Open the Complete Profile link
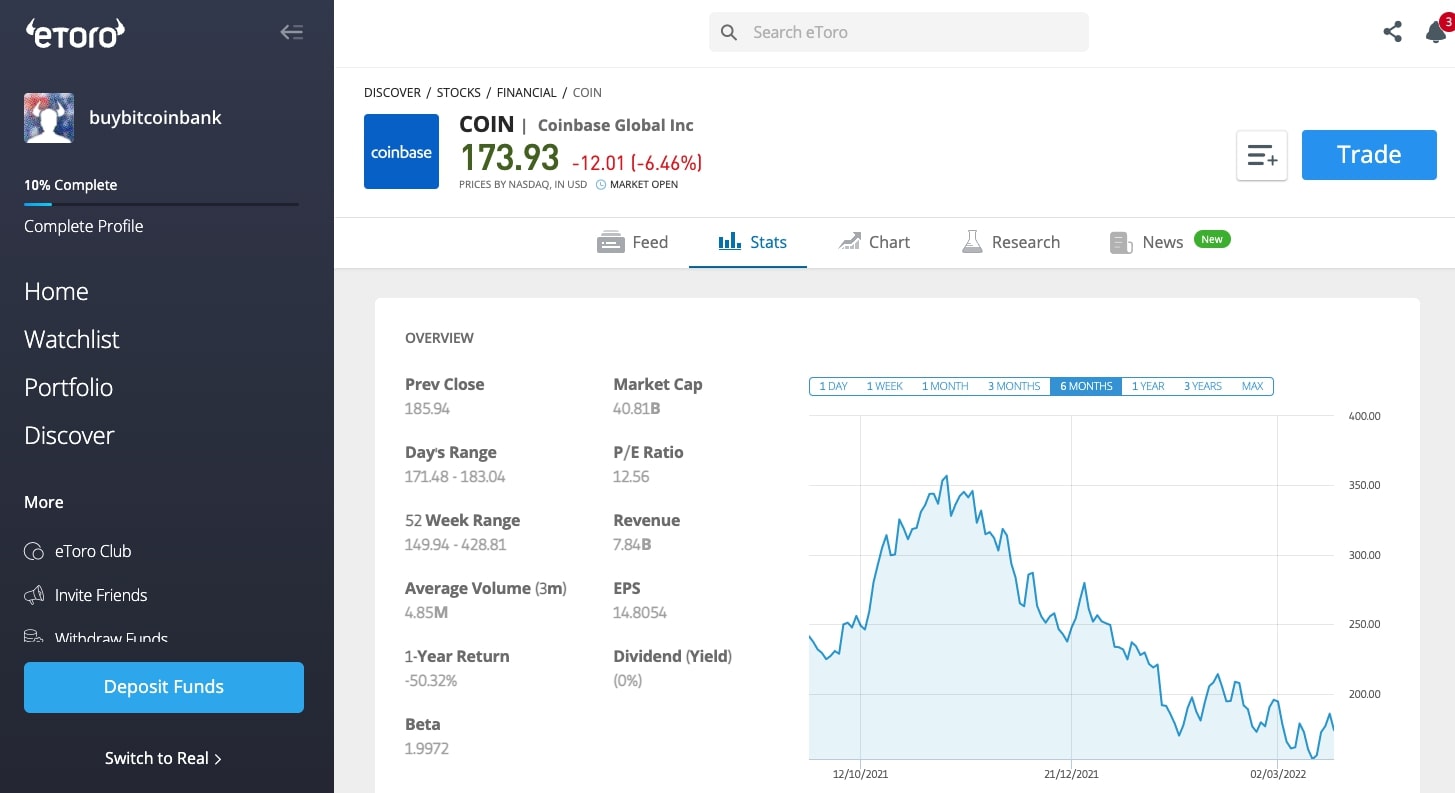The width and height of the screenshot is (1455, 793). pyautogui.click(x=84, y=226)
